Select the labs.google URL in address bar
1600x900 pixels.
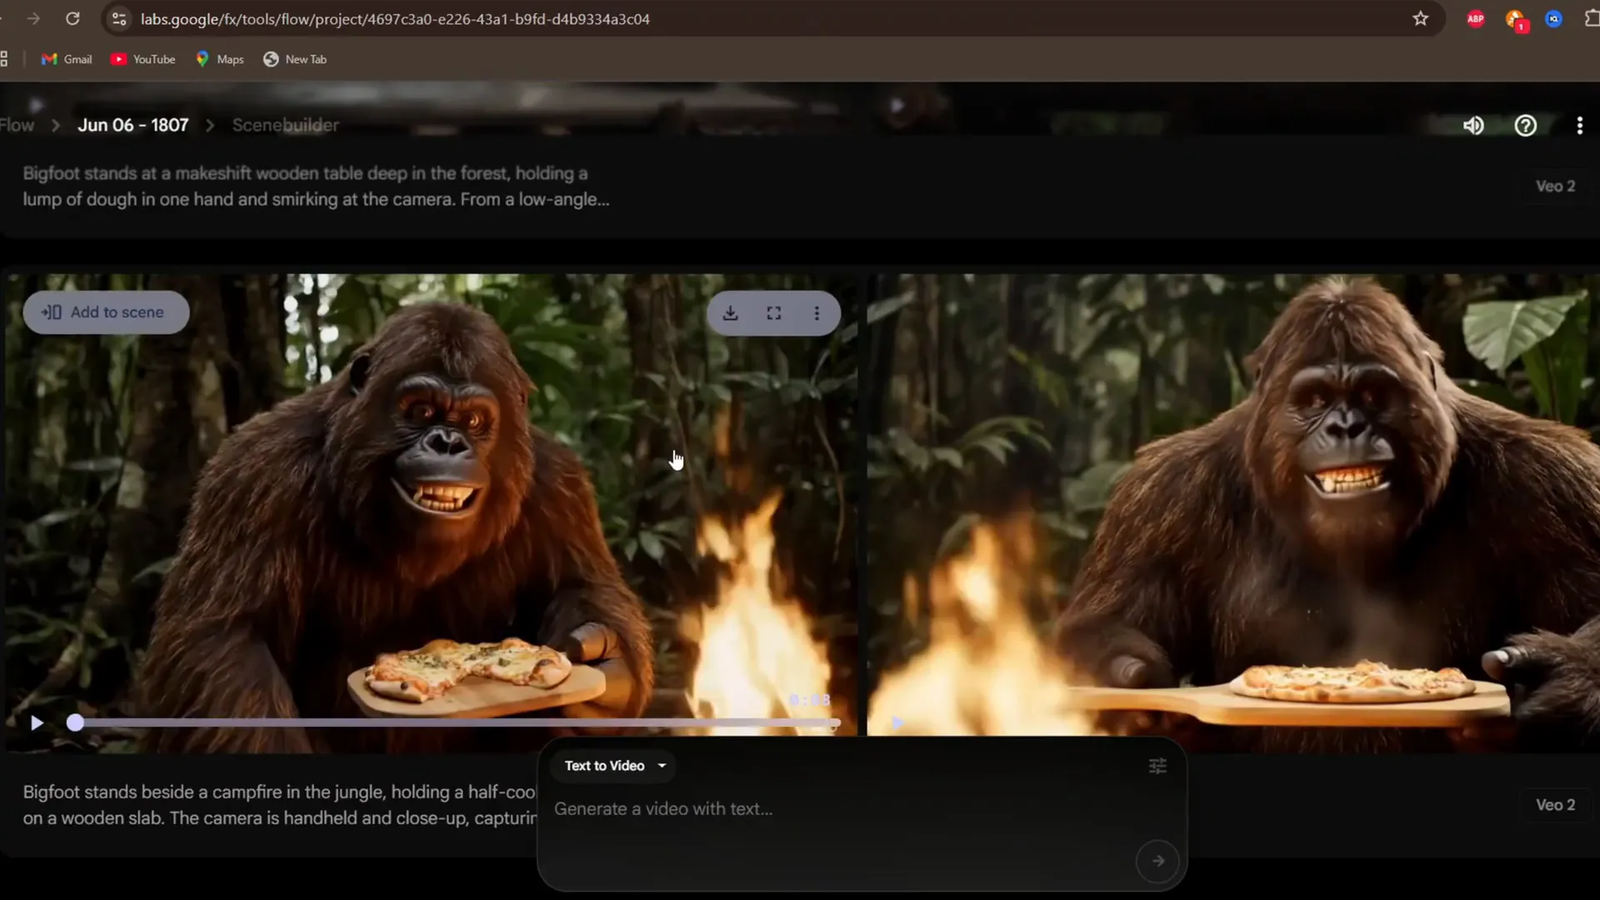395,19
